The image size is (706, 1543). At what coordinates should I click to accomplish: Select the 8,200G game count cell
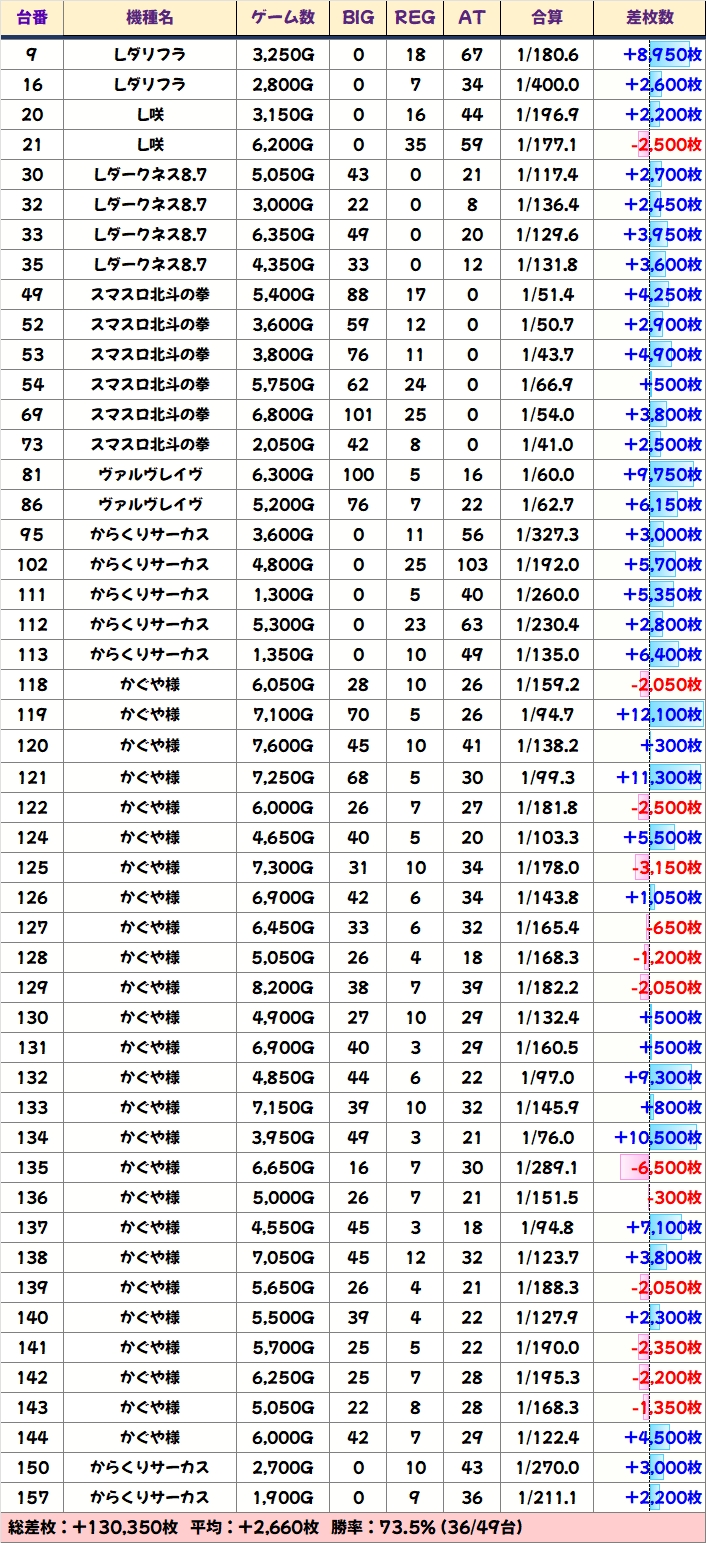283,987
